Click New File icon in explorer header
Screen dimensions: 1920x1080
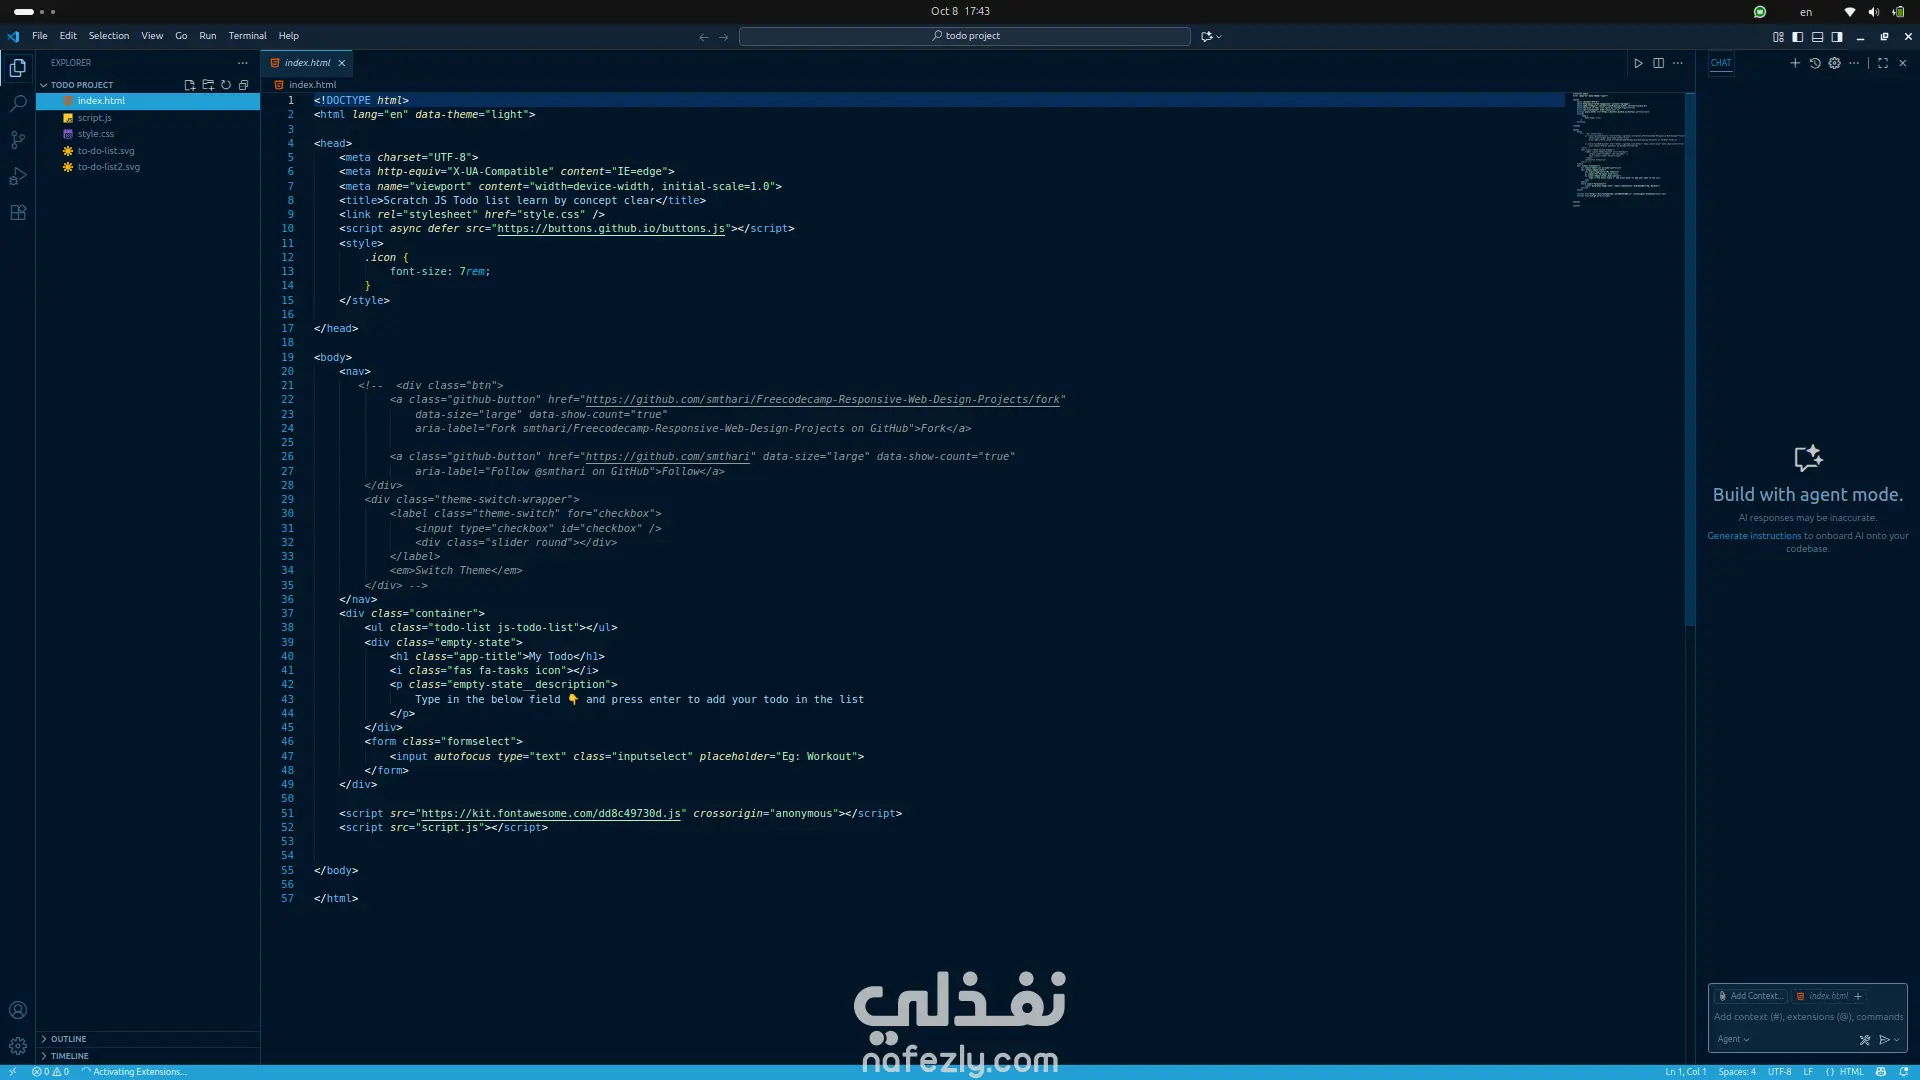tap(189, 85)
